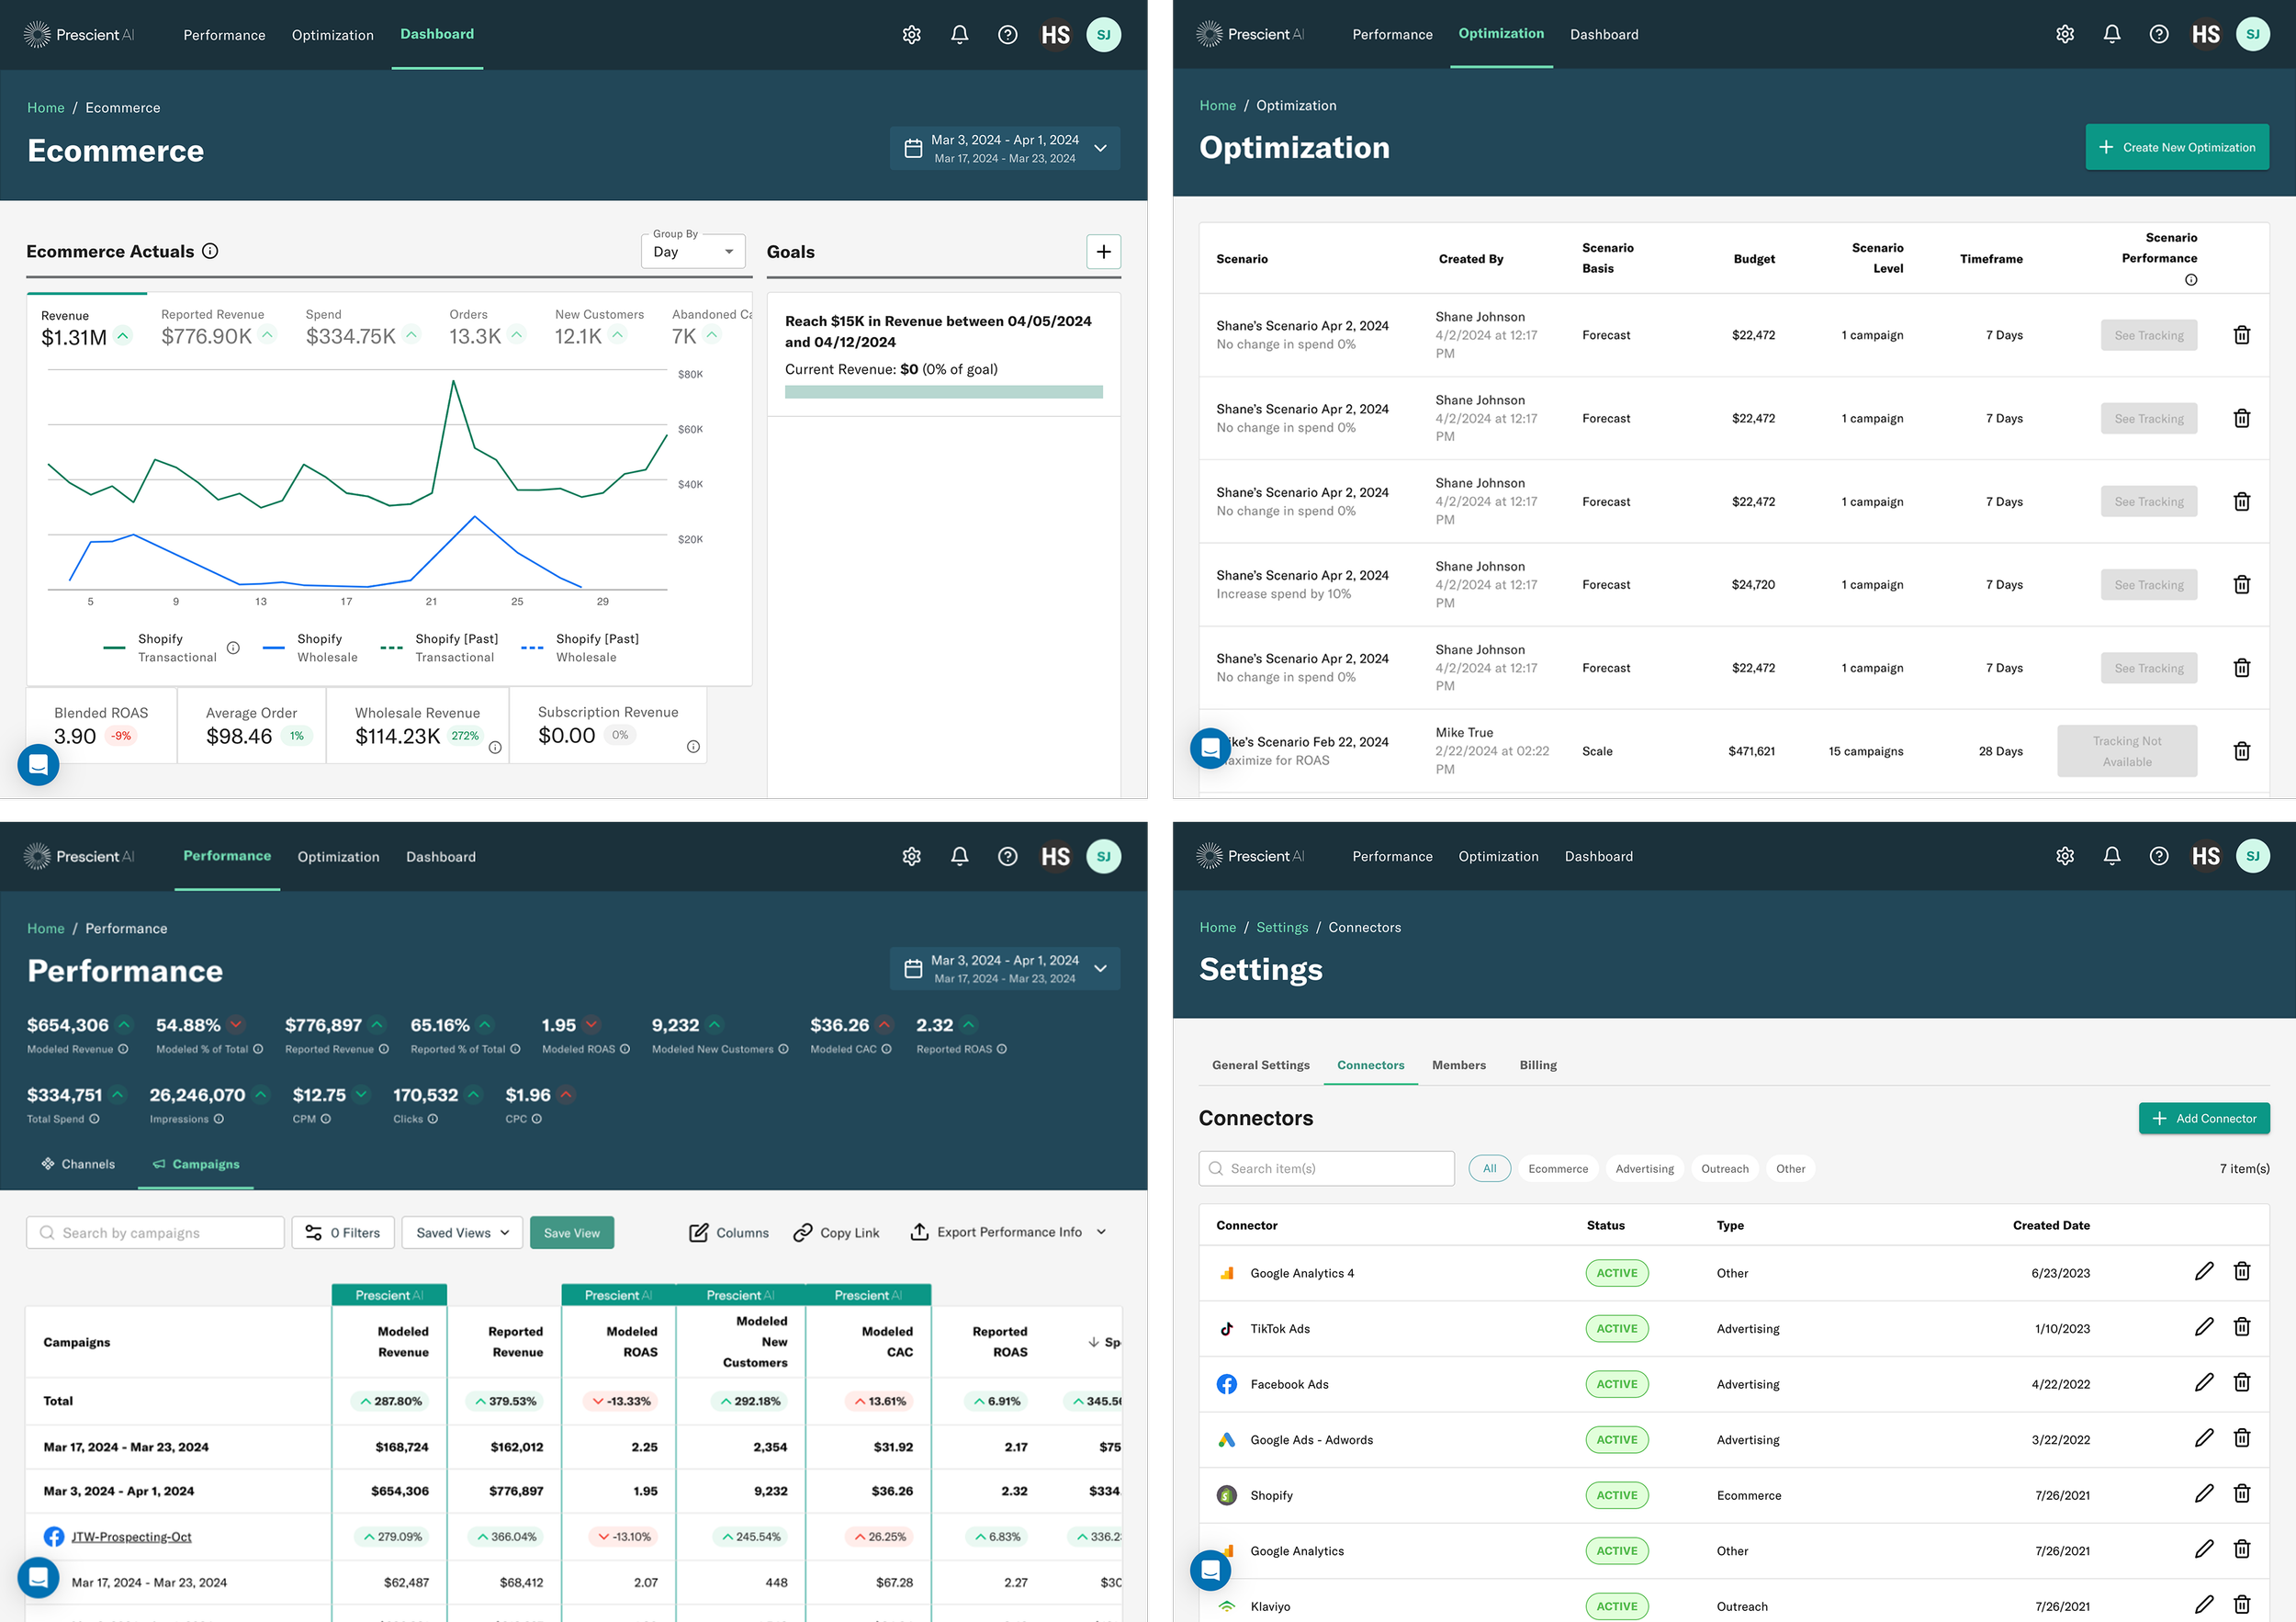Show Ecommerce Actuals info tooltip icon
This screenshot has width=2296, height=1622.
pyautogui.click(x=210, y=251)
